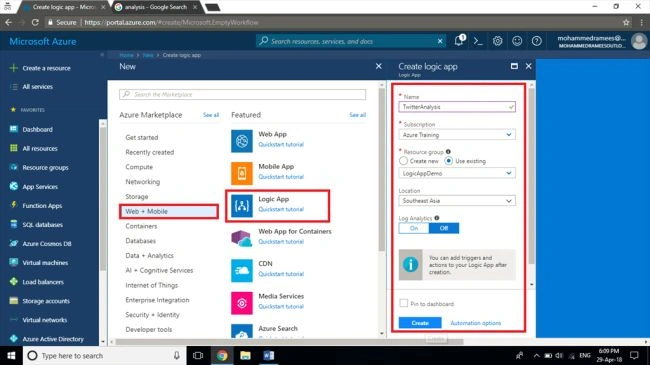Select Compute category
The image size is (650, 365).
pyautogui.click(x=139, y=167)
